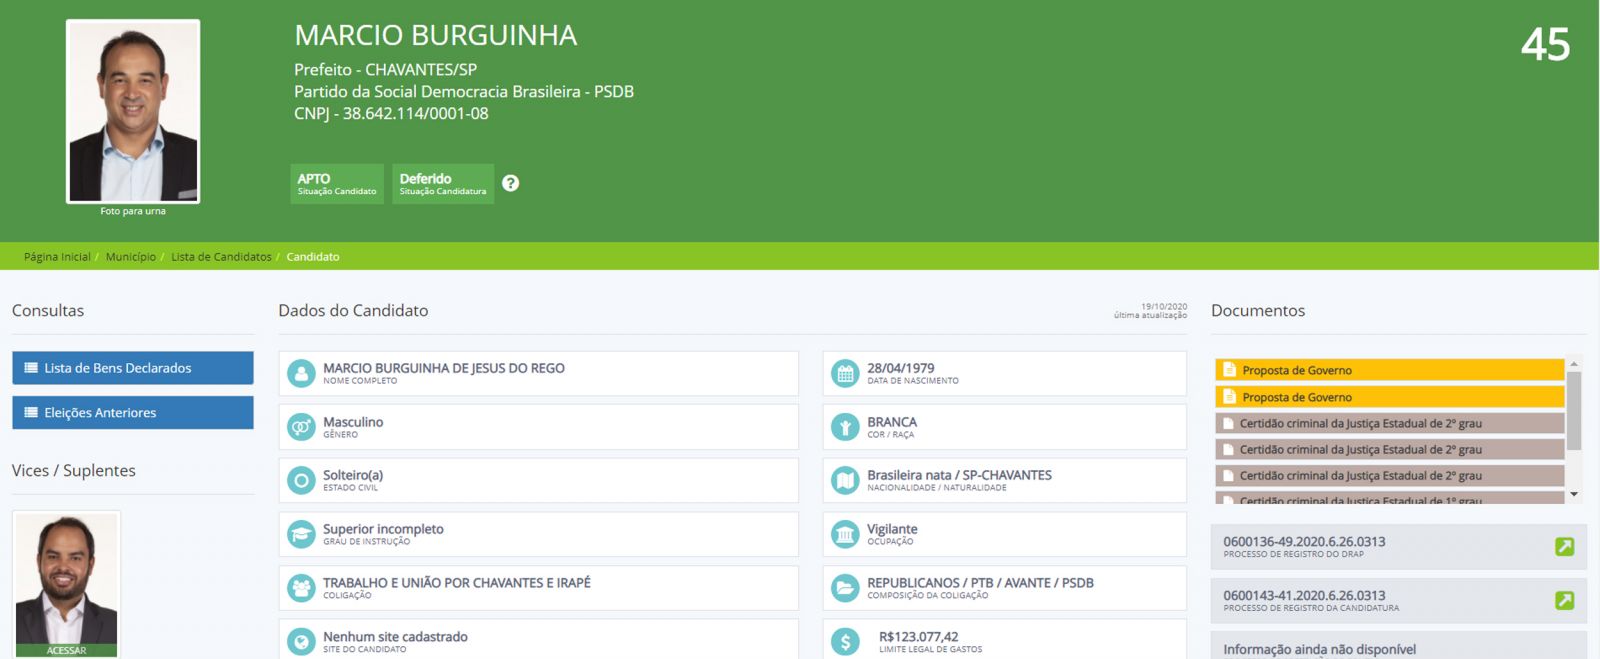Open first Proposta de Governo document
The image size is (1600, 659).
tap(1389, 370)
